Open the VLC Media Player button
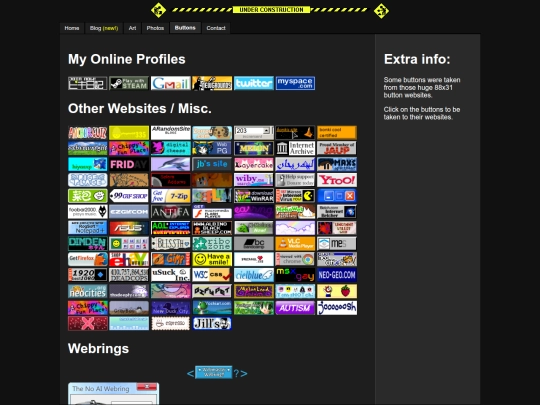The image size is (540, 405). [295, 243]
